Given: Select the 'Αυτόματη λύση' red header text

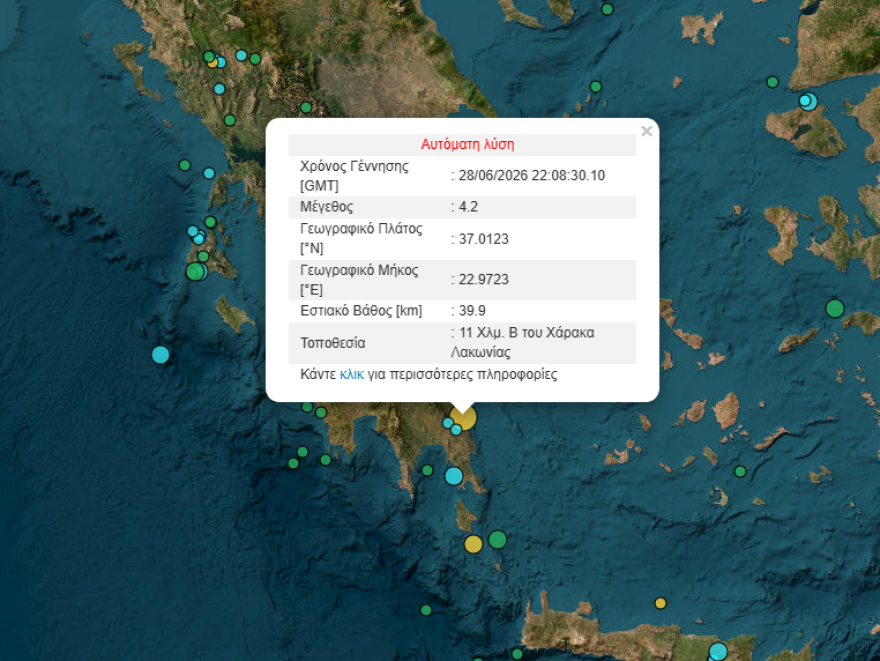Looking at the screenshot, I should (468, 144).
